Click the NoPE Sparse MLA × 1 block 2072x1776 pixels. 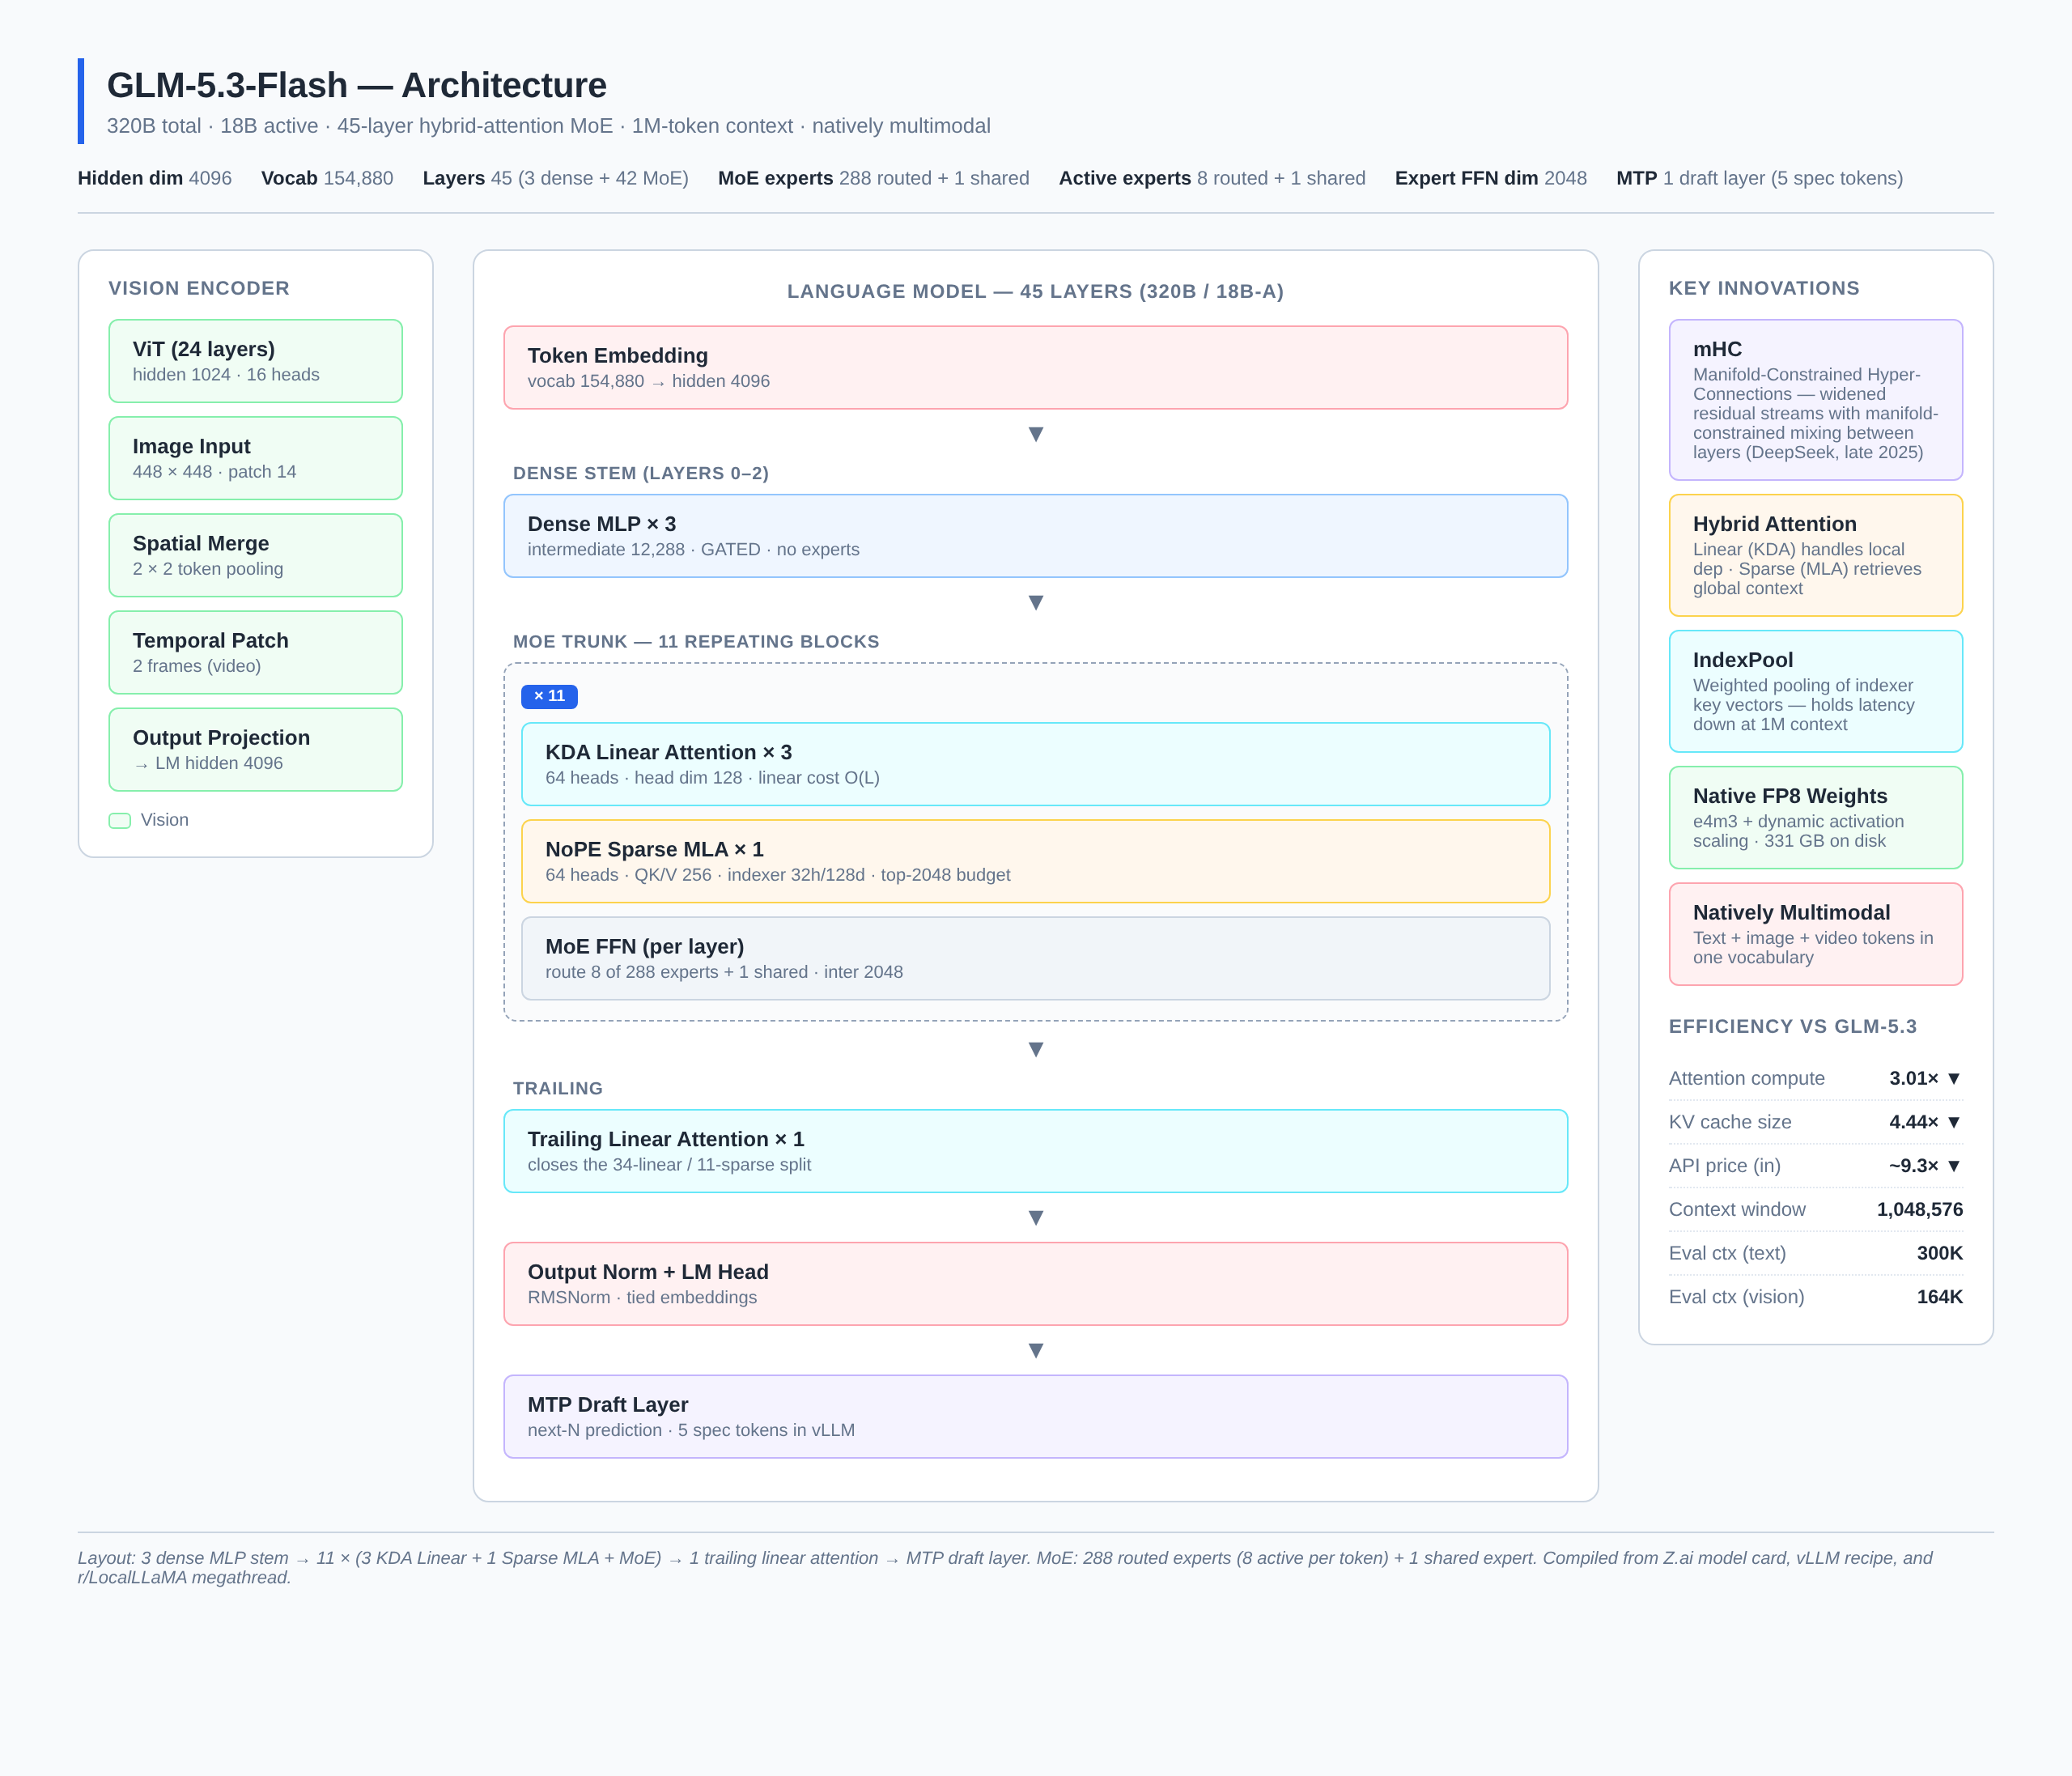click(1035, 861)
